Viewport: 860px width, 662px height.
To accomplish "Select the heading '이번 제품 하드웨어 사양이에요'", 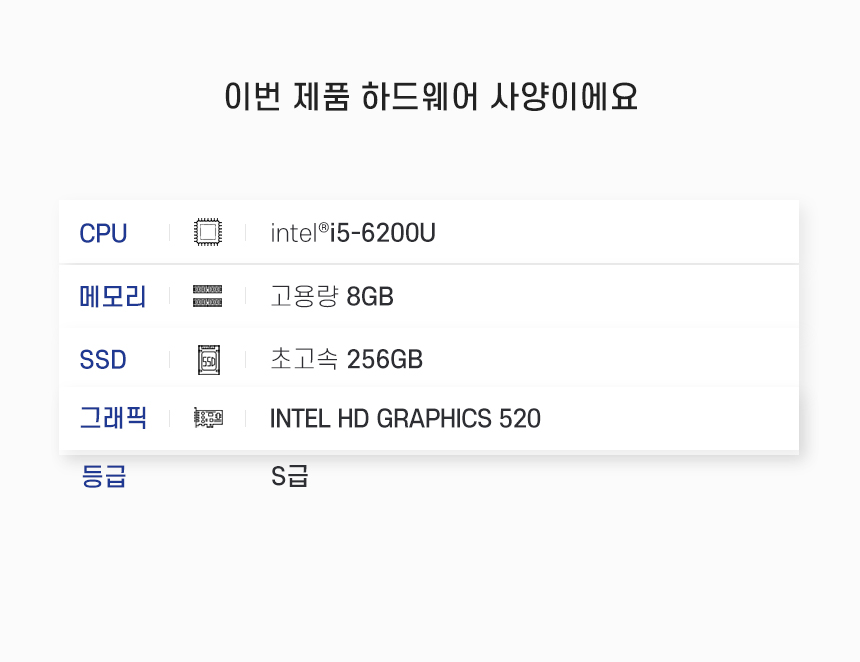I will coord(431,97).
